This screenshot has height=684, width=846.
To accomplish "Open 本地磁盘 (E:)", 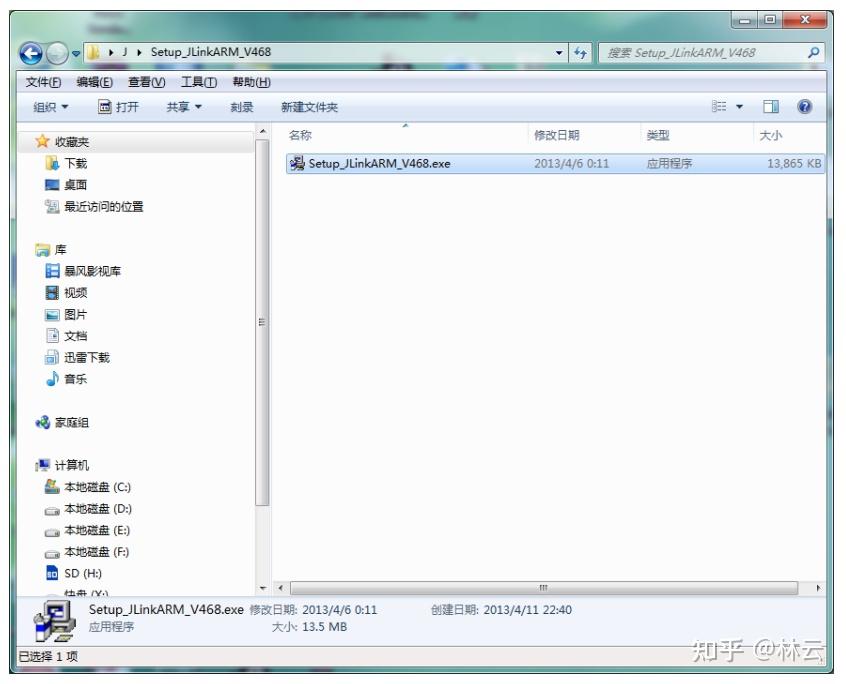I will [x=87, y=530].
